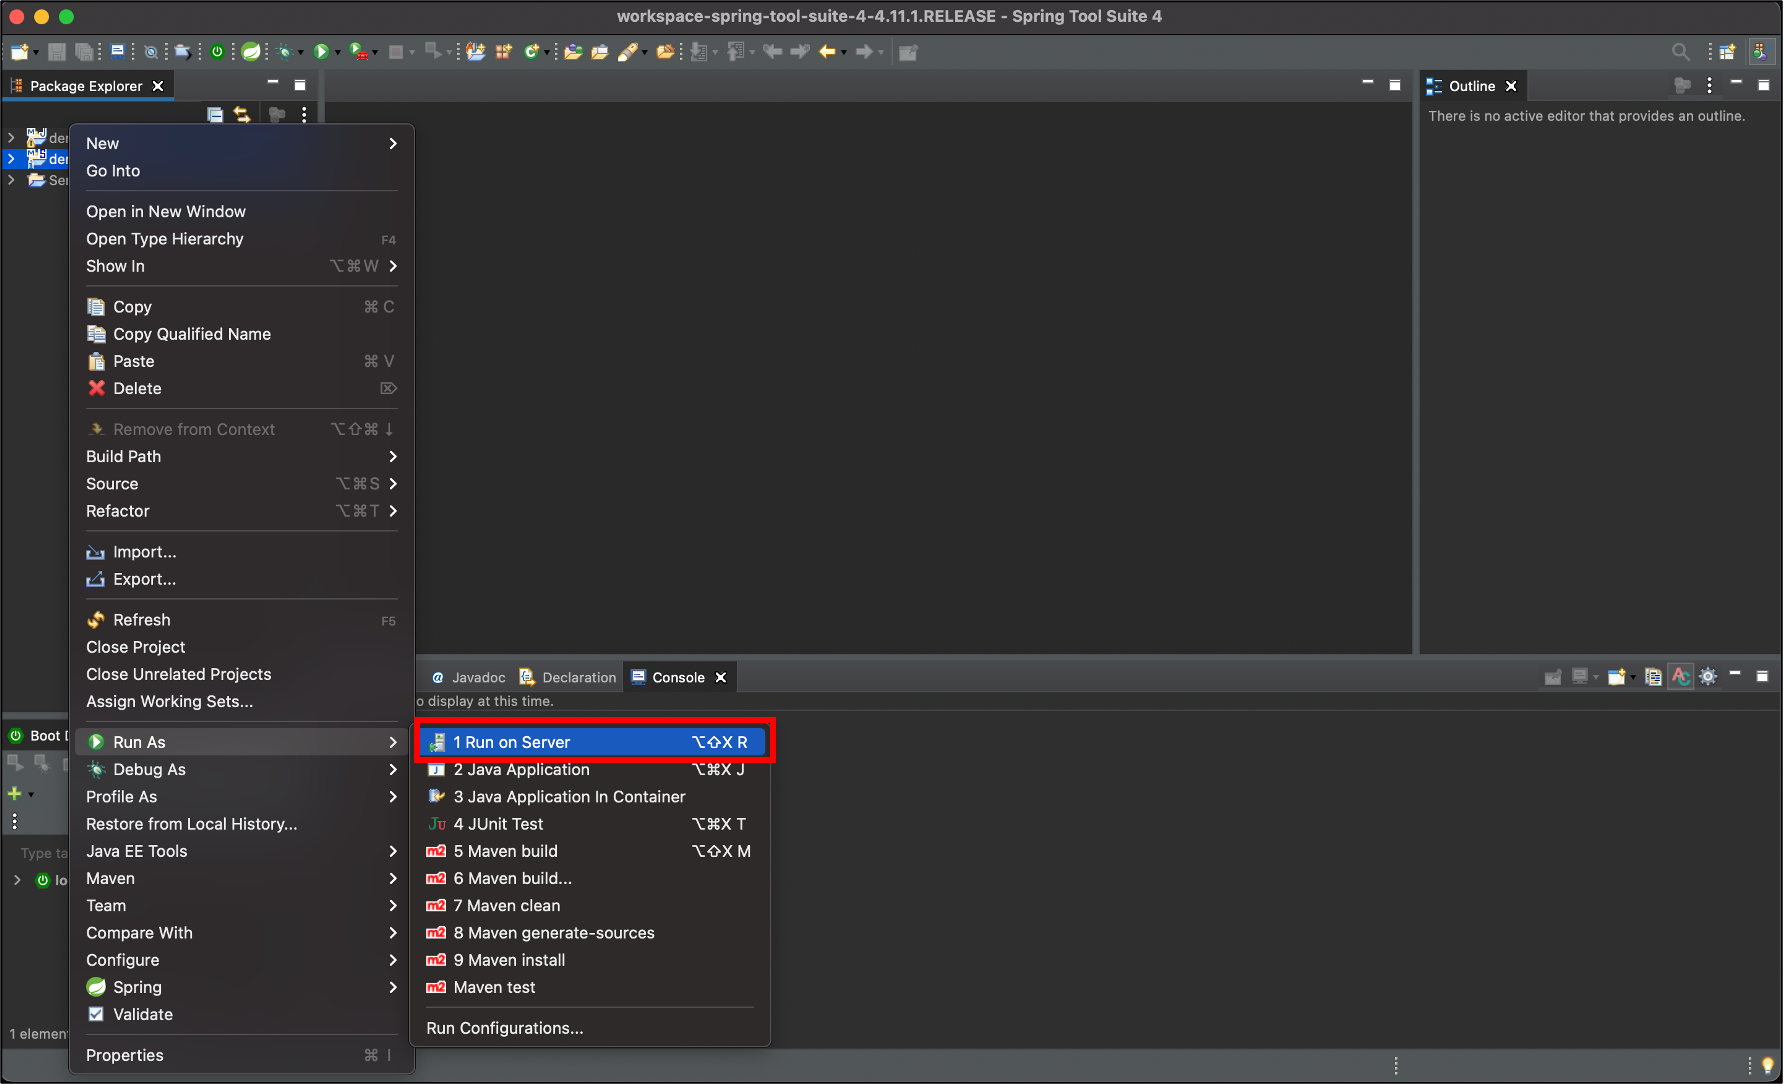The image size is (1784, 1084).
Task: Choose Run on Server option
Action: coord(591,742)
